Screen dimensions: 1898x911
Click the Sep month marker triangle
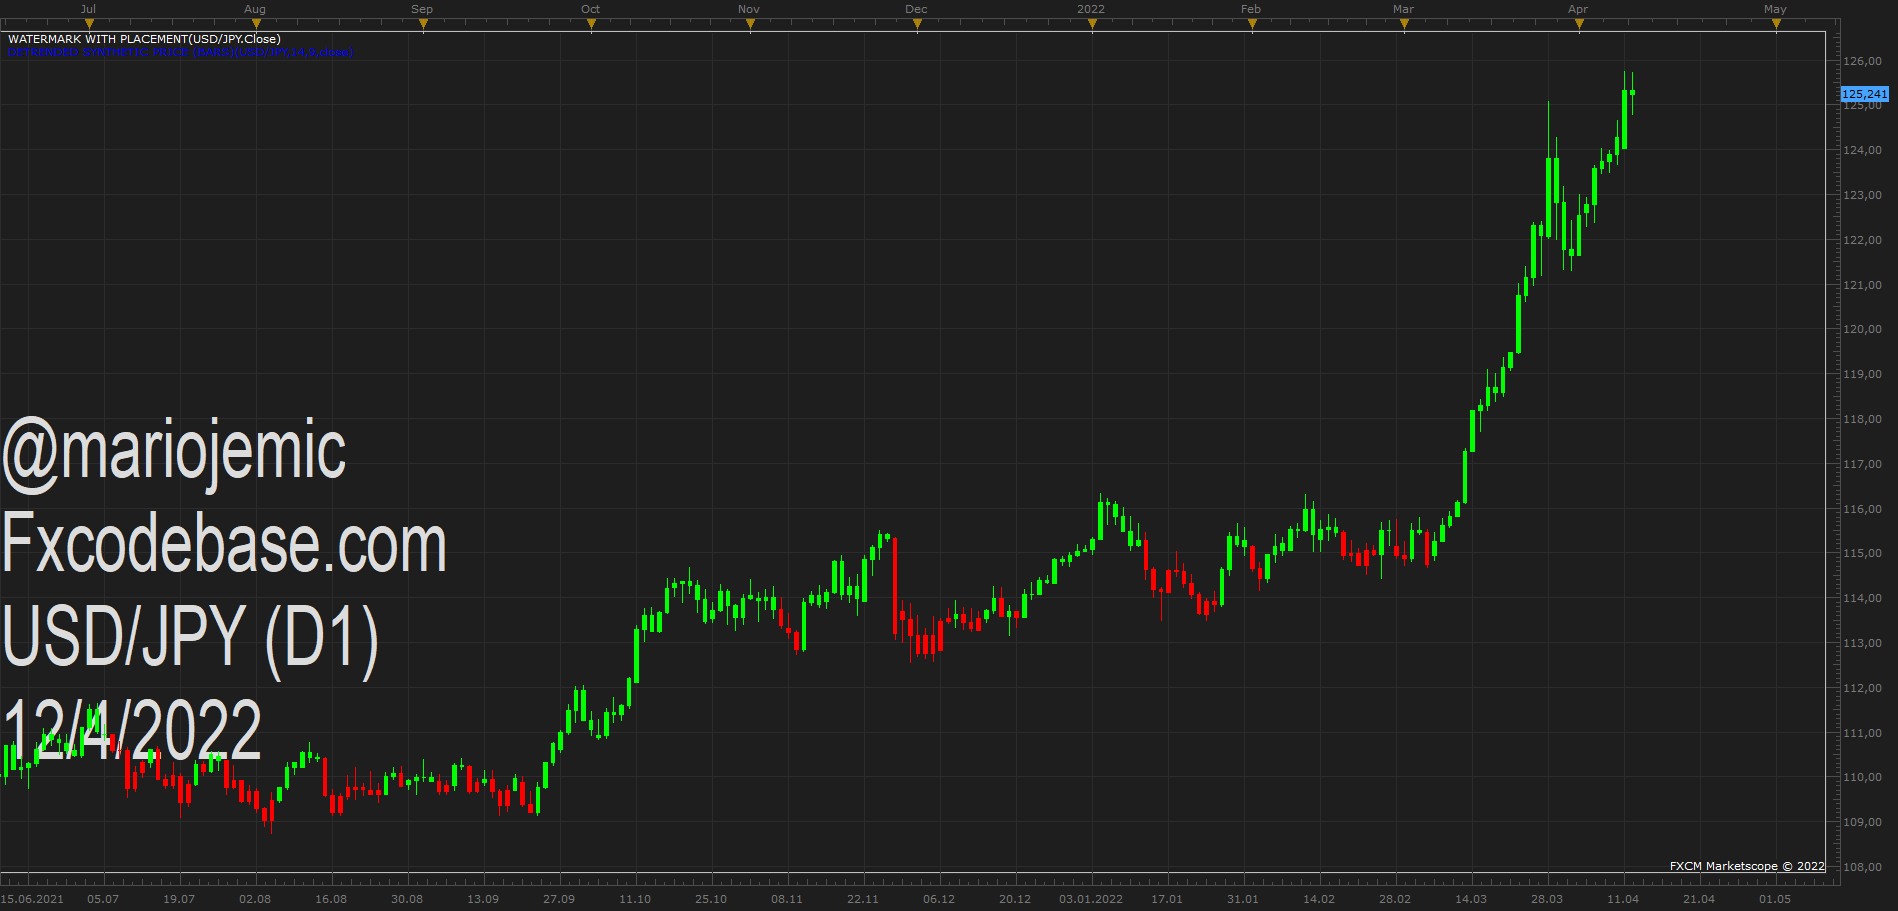[424, 25]
